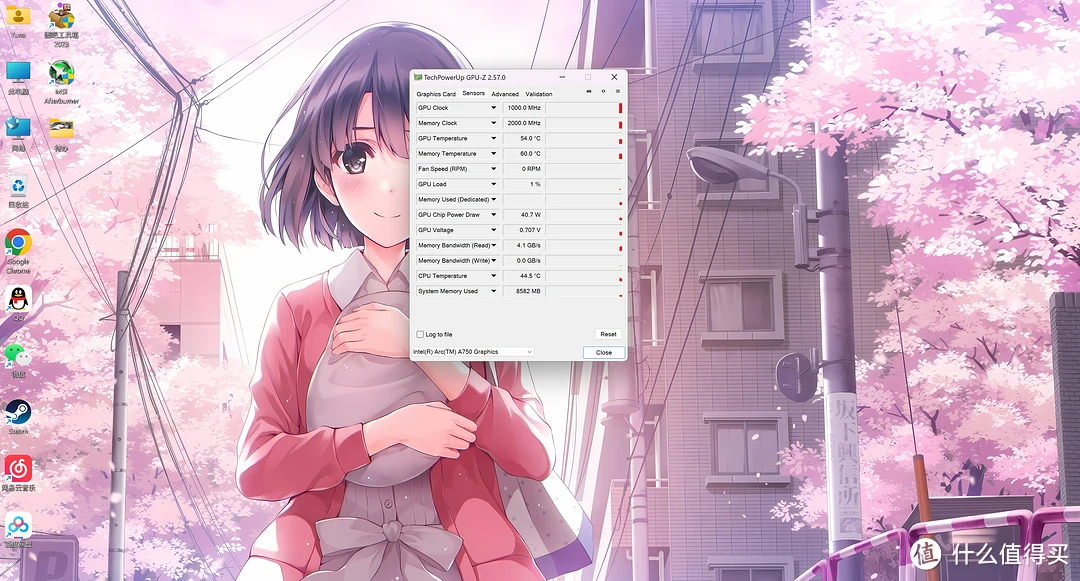Click the GPU Clock history graph
The width and height of the screenshot is (1080, 581).
coord(584,108)
